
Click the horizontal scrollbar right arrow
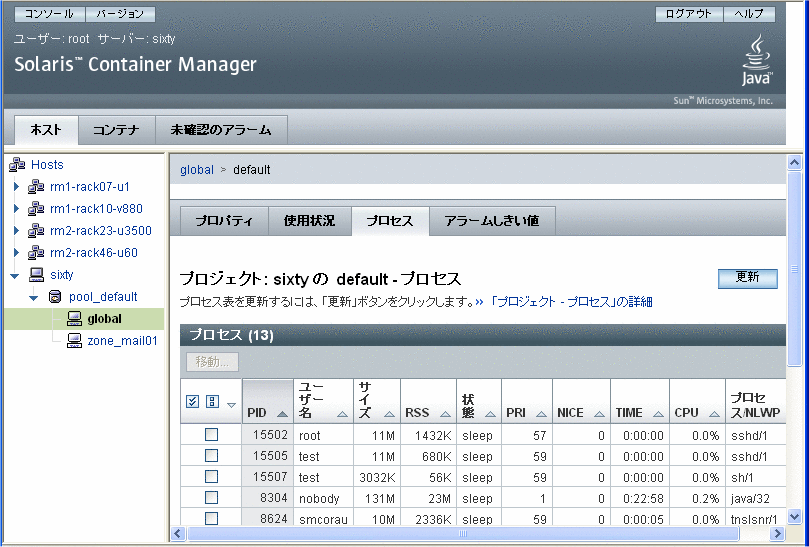coord(778,534)
